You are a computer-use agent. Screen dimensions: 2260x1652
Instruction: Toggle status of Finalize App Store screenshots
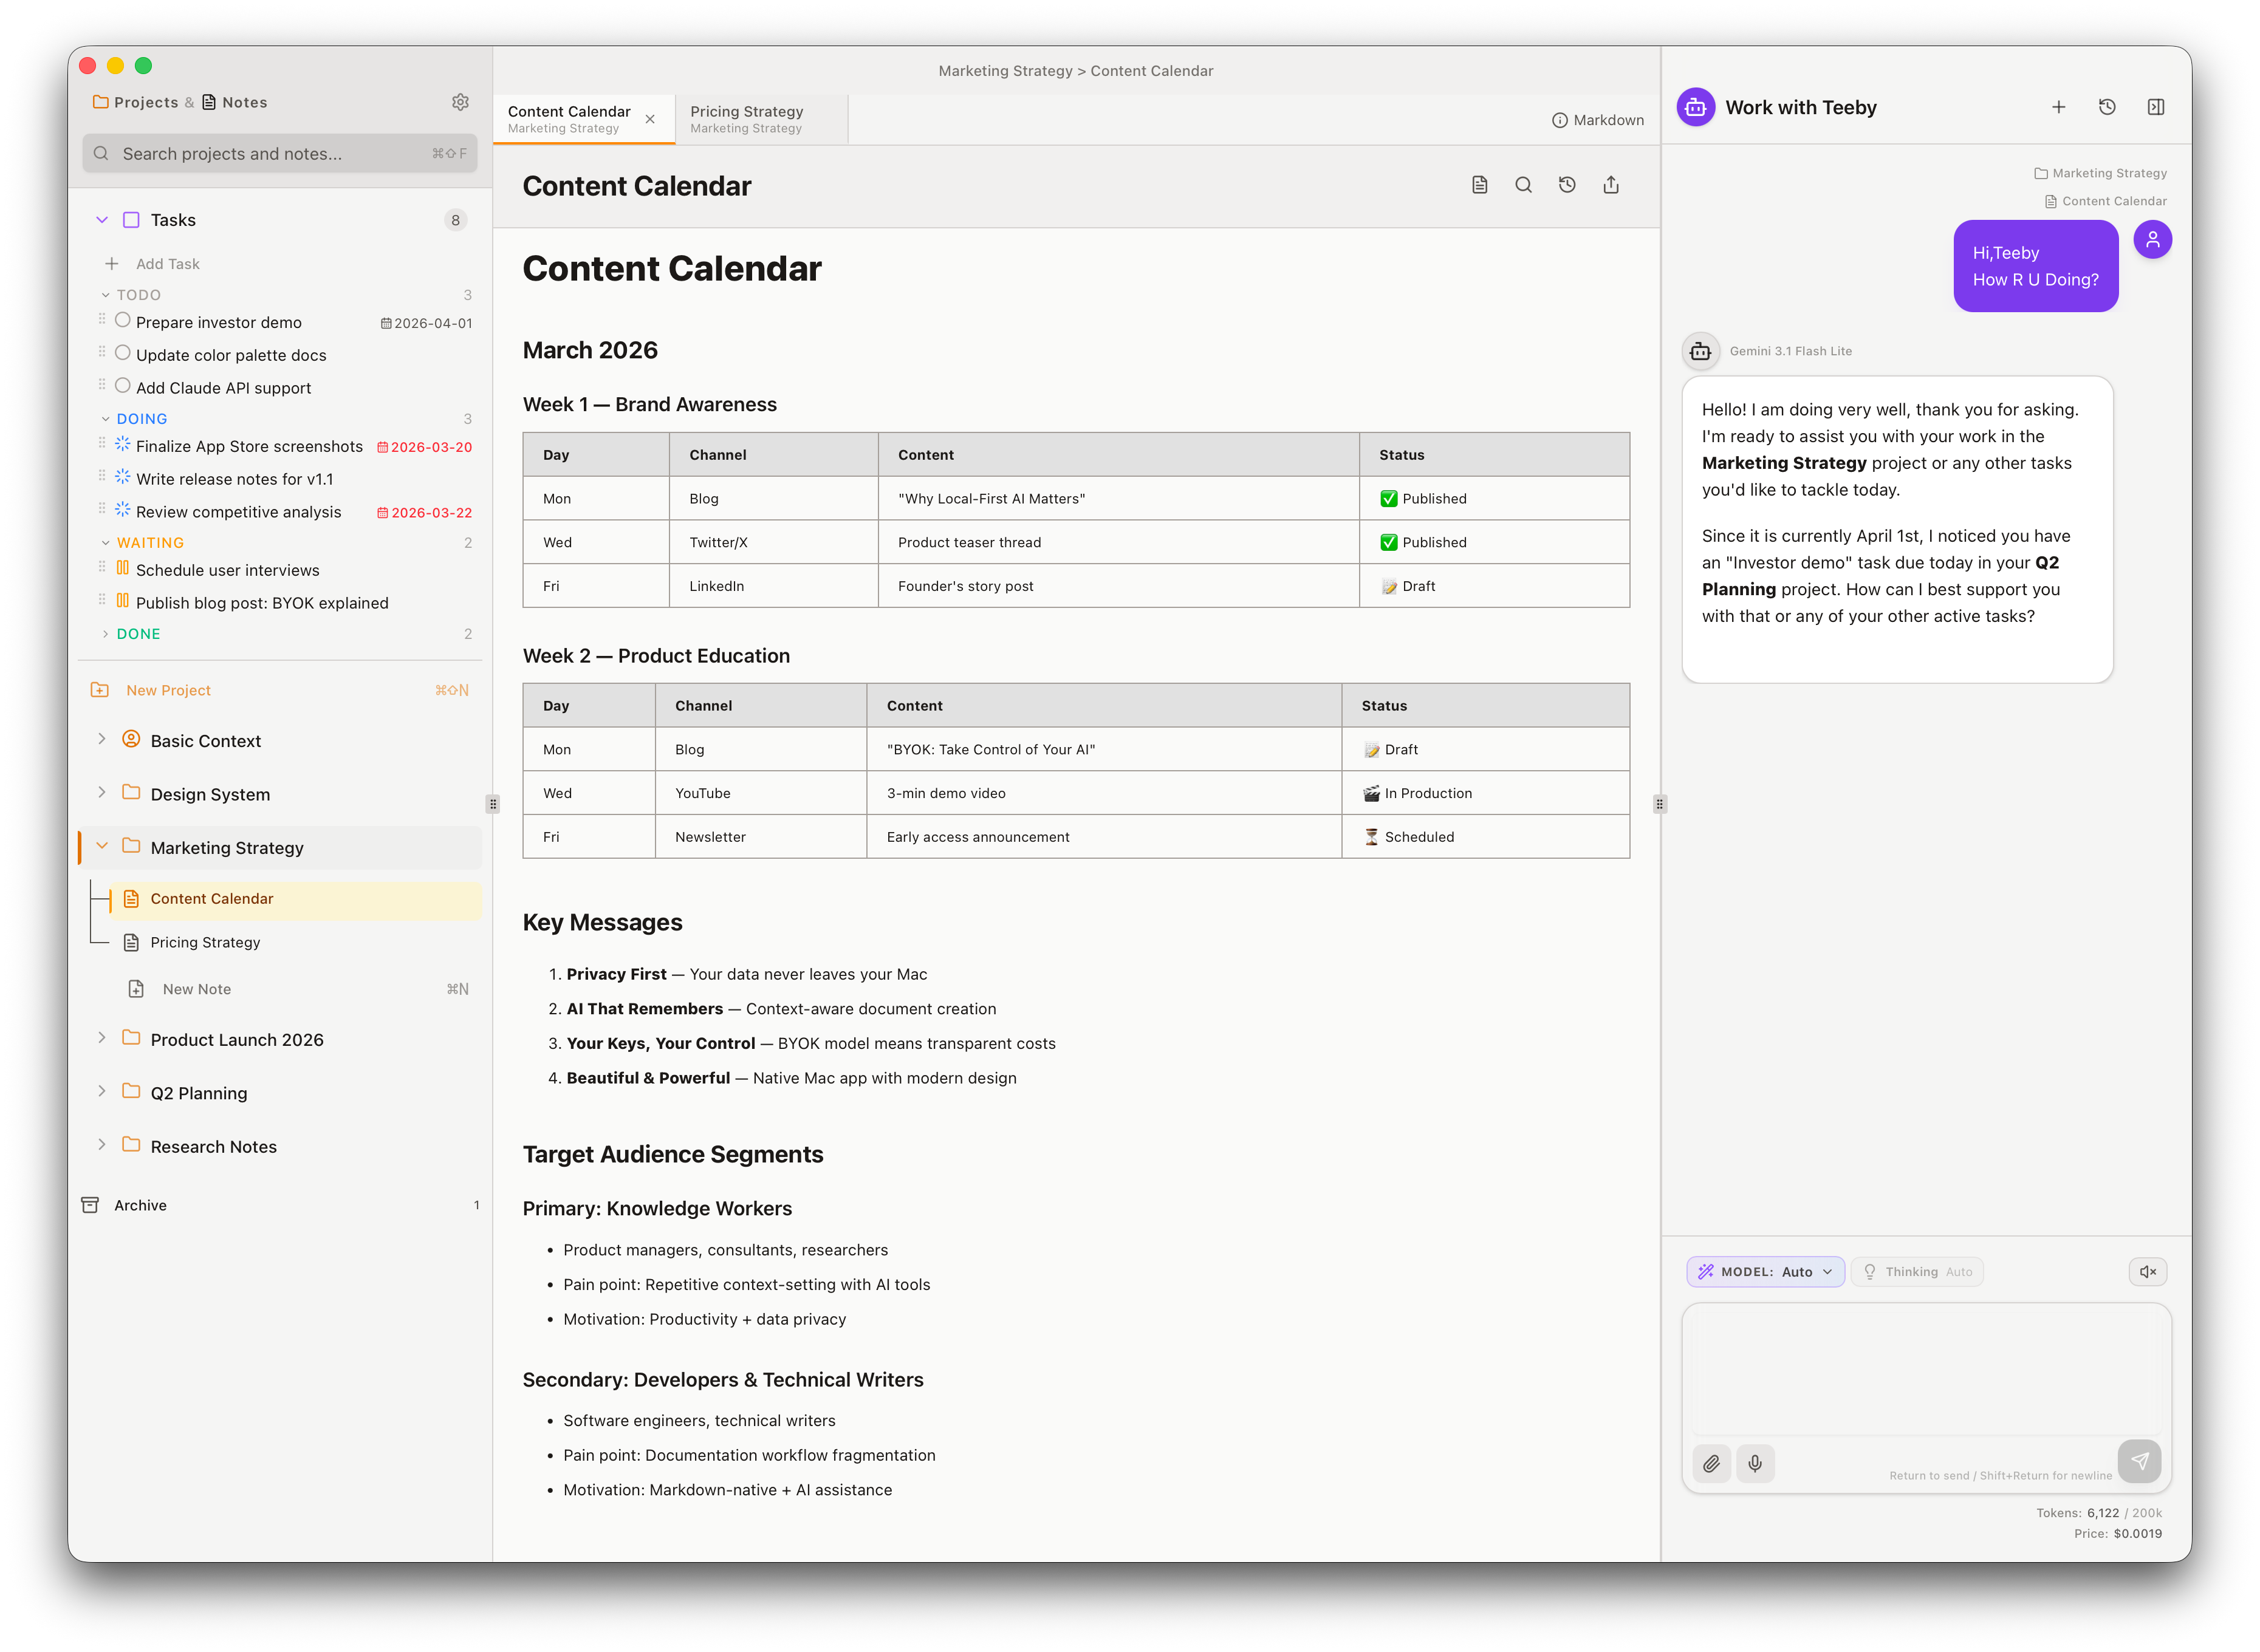[x=123, y=444]
